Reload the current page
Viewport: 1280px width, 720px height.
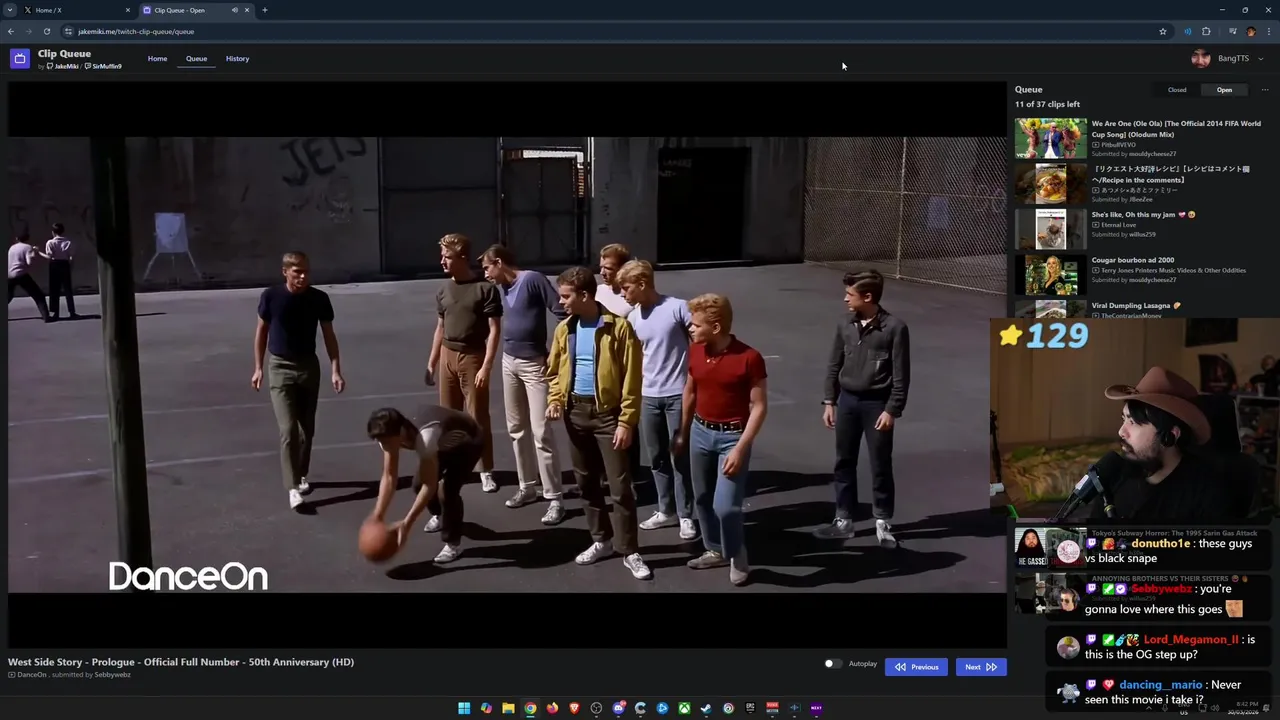pyautogui.click(x=46, y=31)
